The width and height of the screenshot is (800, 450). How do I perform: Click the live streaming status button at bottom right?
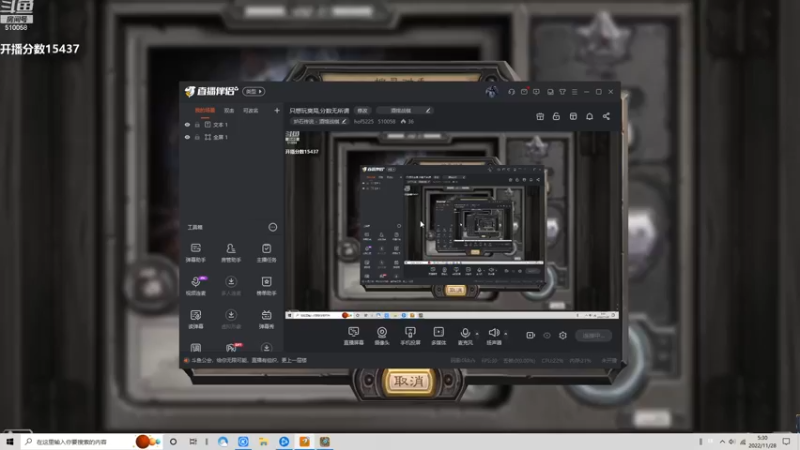[x=593, y=335]
